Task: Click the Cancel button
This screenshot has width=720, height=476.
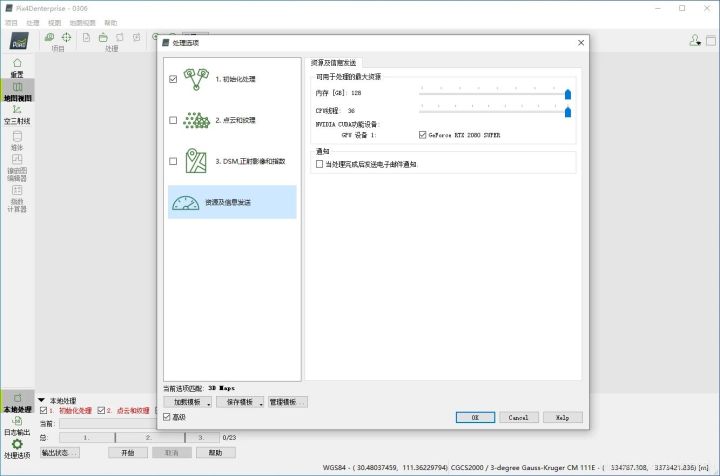Action: click(x=518, y=417)
